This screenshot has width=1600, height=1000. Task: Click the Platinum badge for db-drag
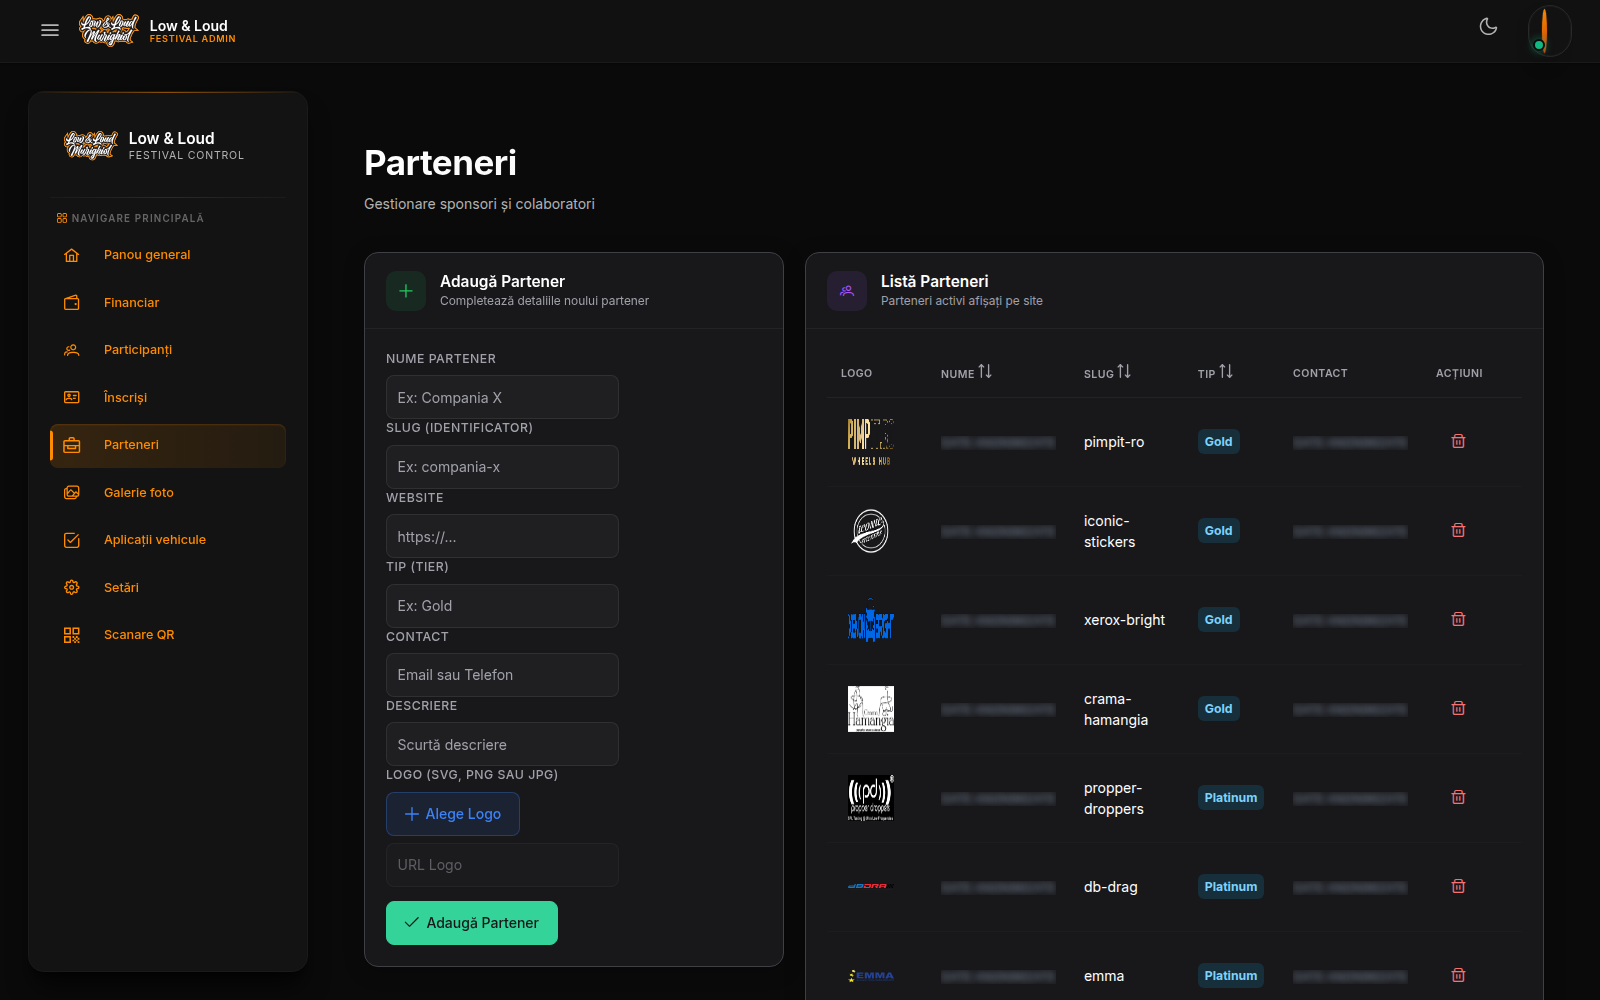coord(1230,887)
